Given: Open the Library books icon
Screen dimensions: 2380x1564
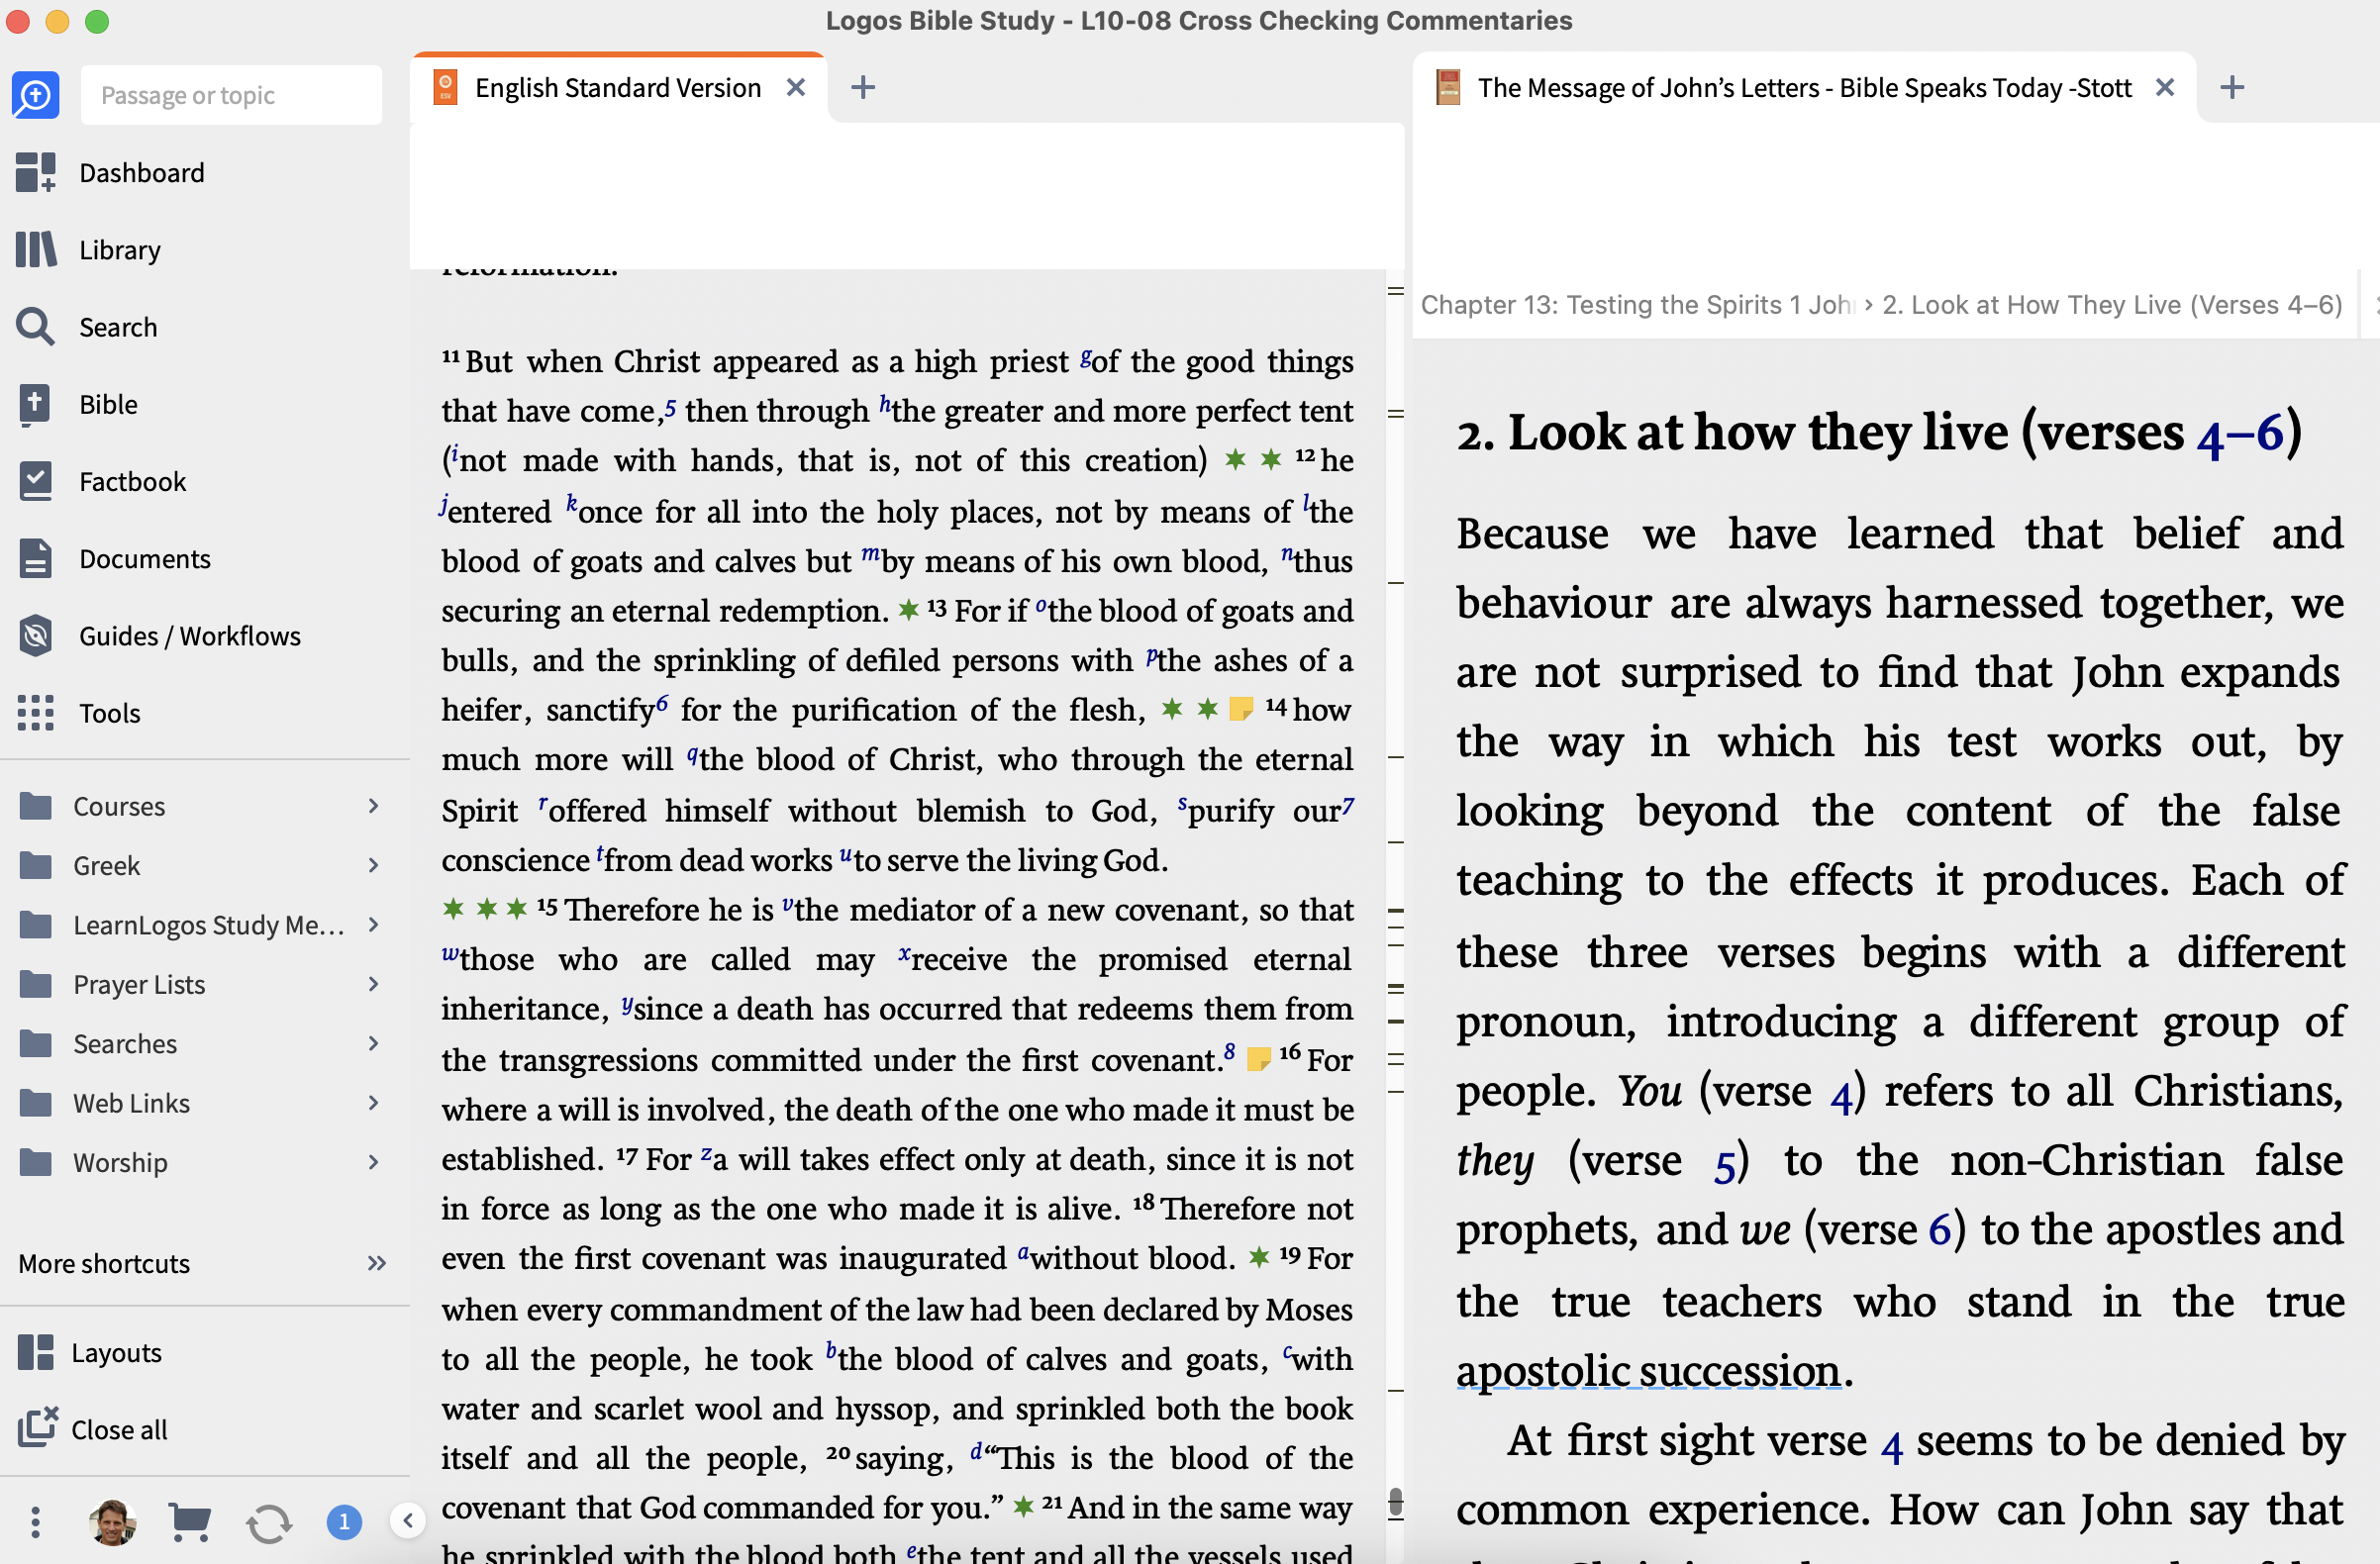Looking at the screenshot, I should click(x=35, y=249).
